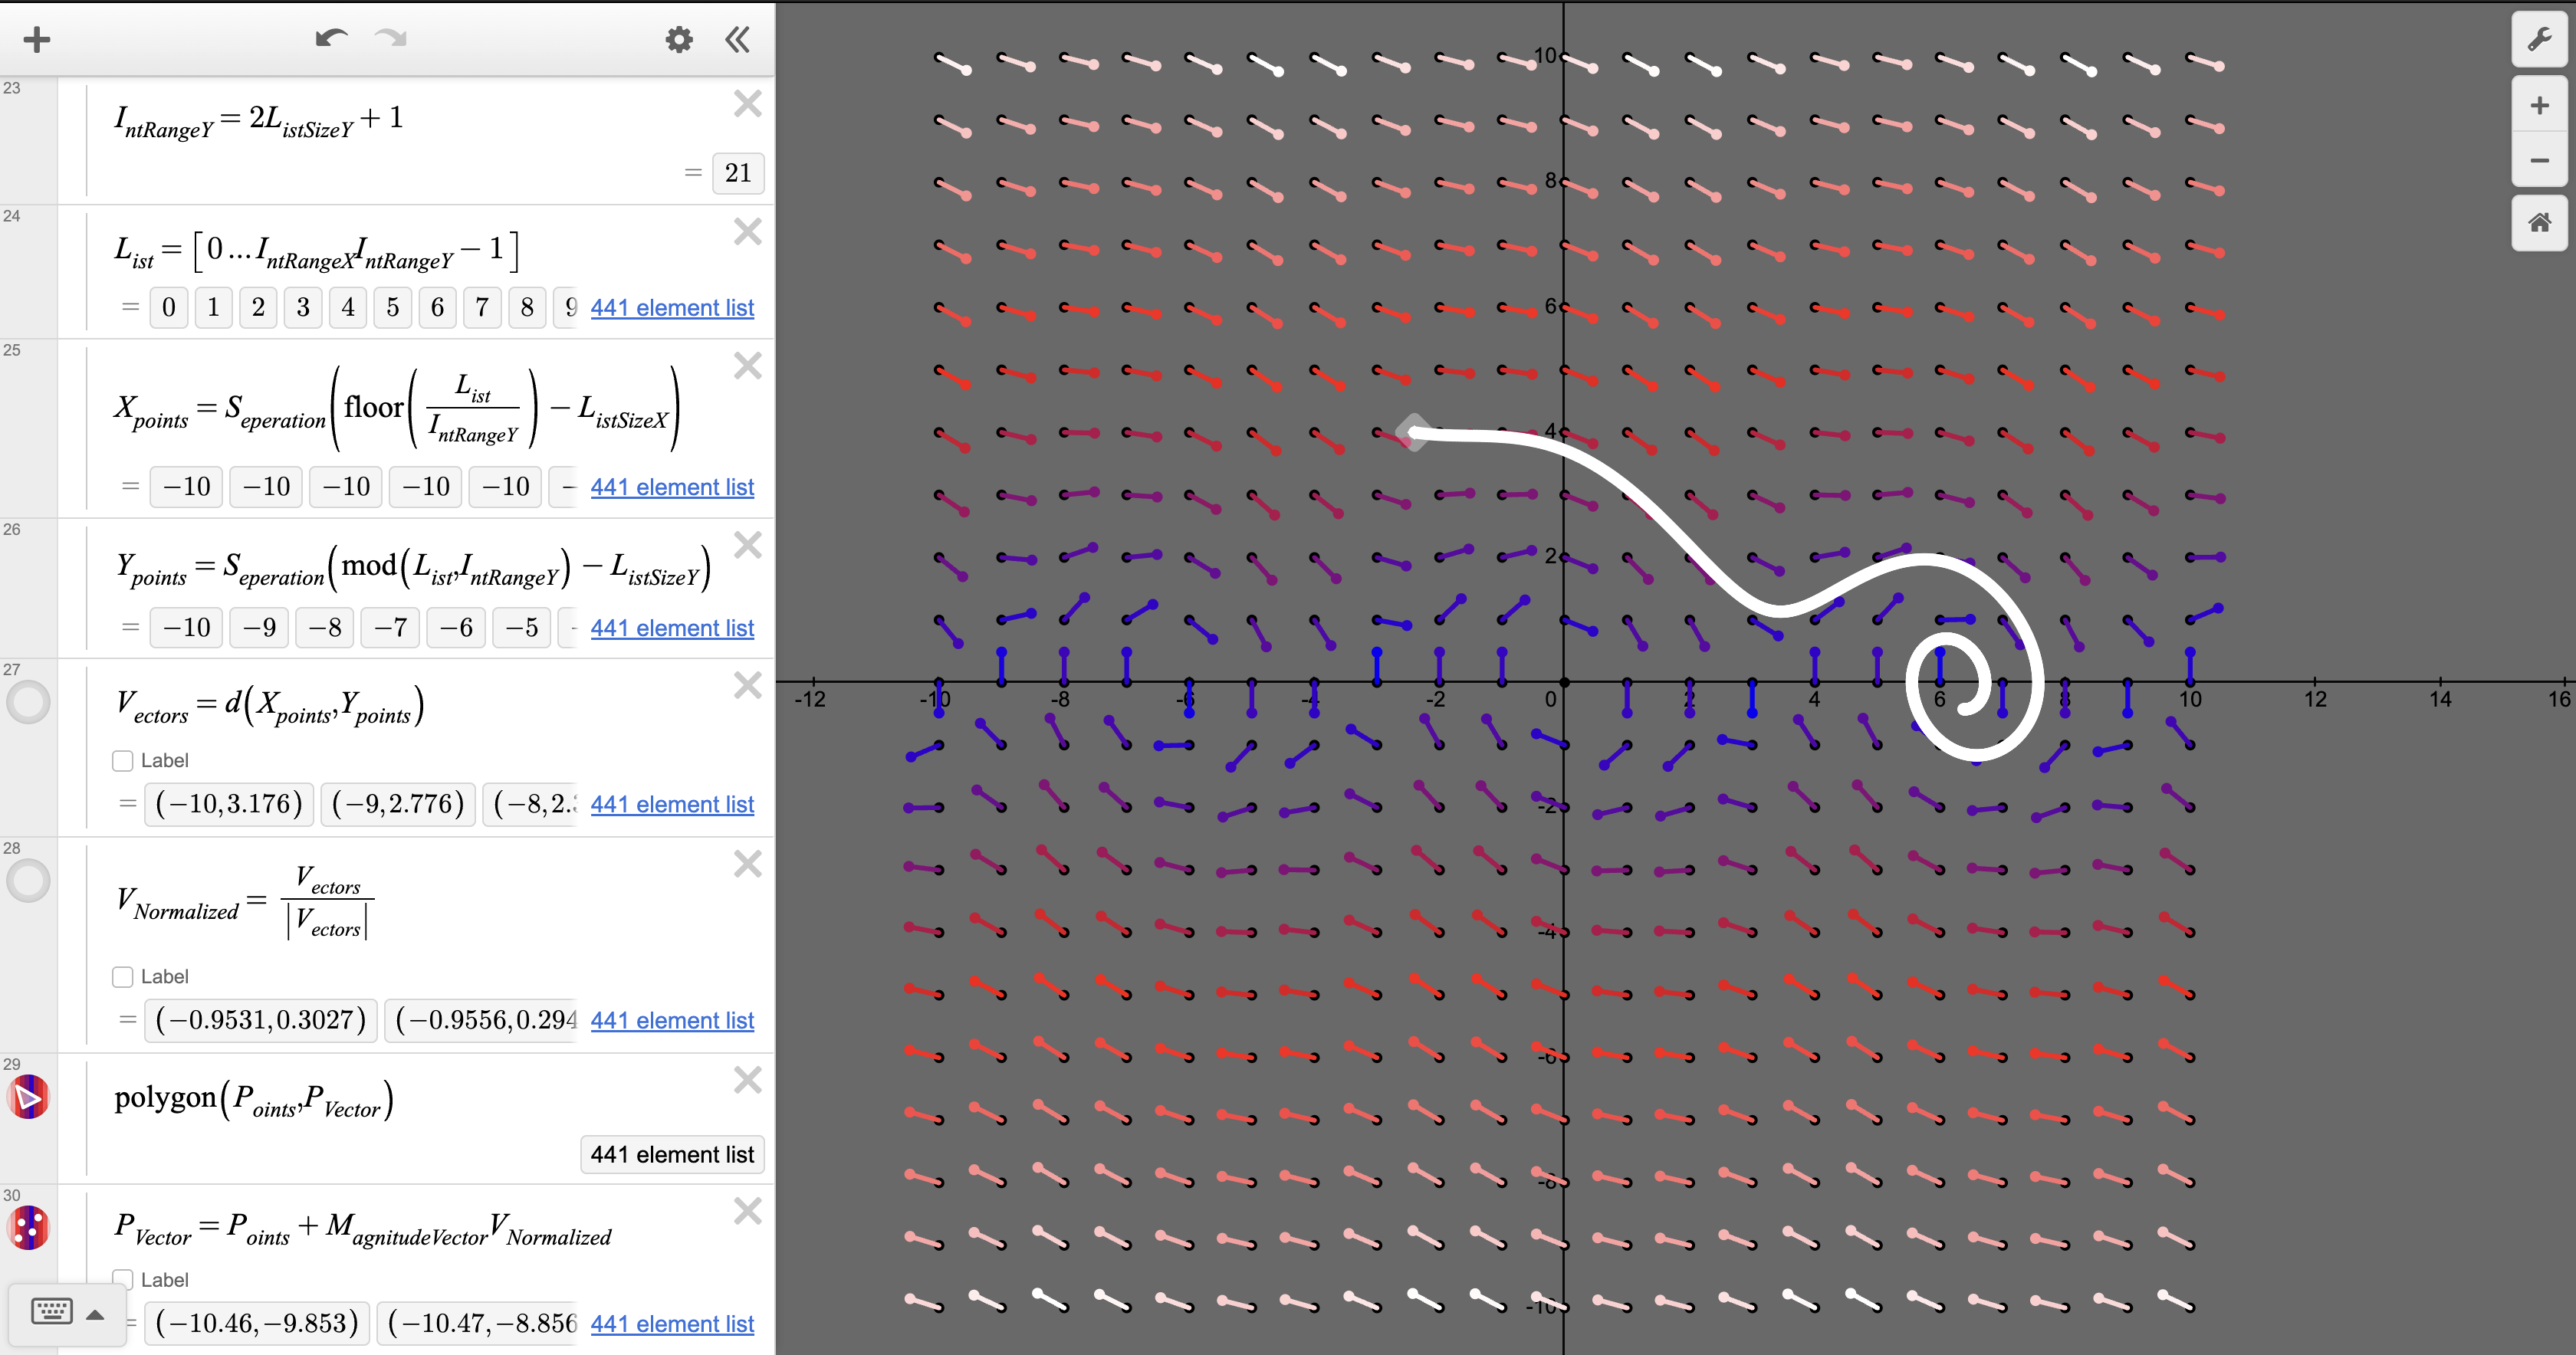Redo the undone action
Screen dimensions: 2576x1355
390,39
